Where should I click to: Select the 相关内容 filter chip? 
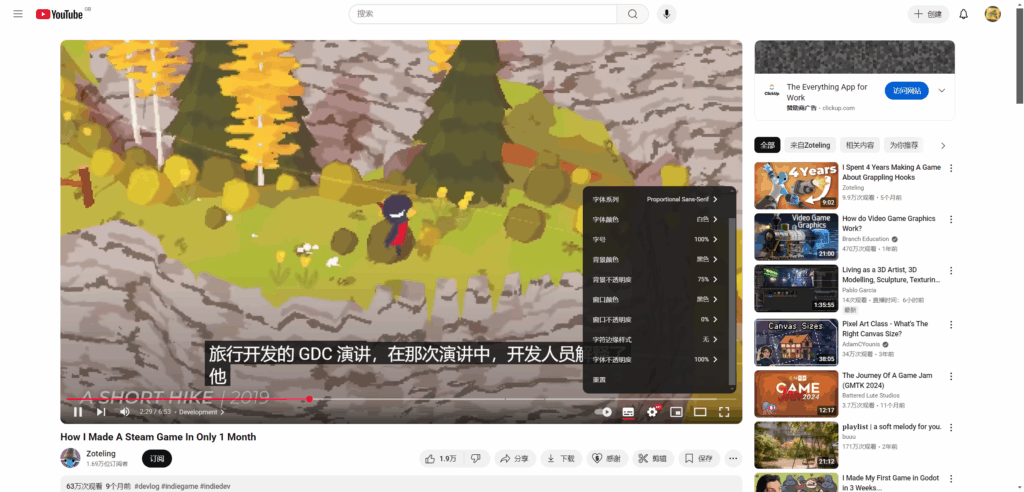[859, 145]
